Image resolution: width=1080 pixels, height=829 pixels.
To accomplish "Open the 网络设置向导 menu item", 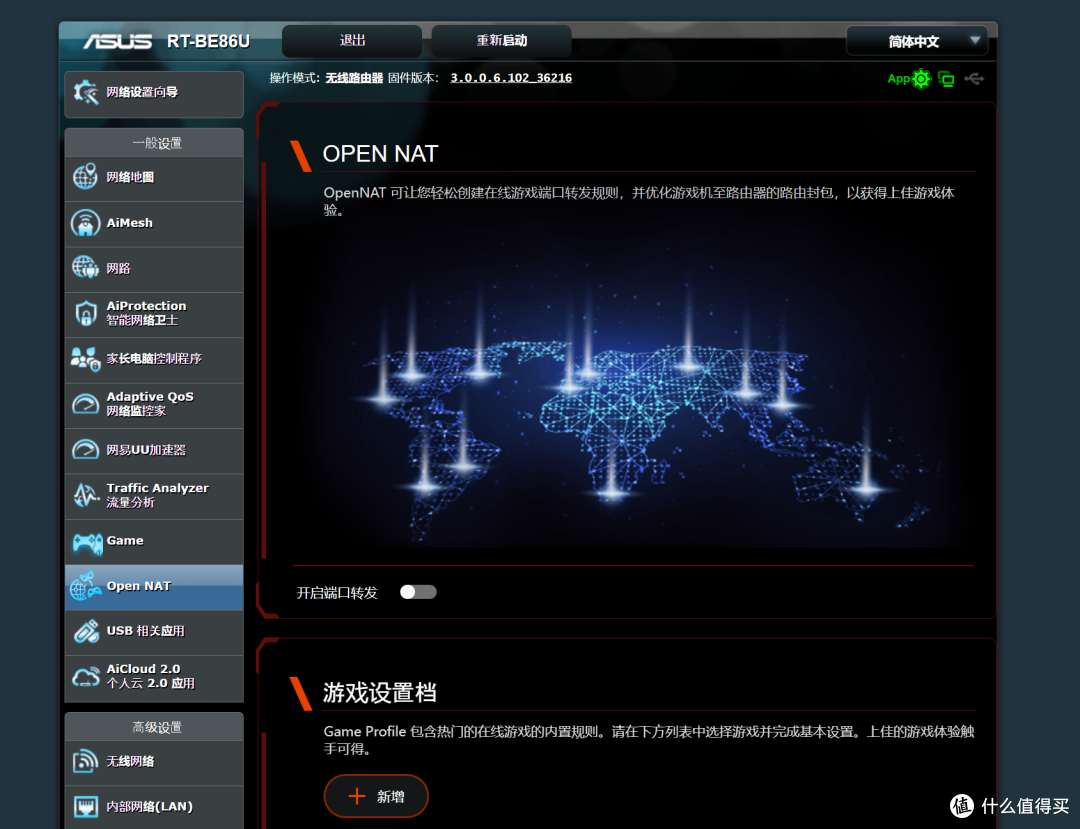I will (x=154, y=94).
